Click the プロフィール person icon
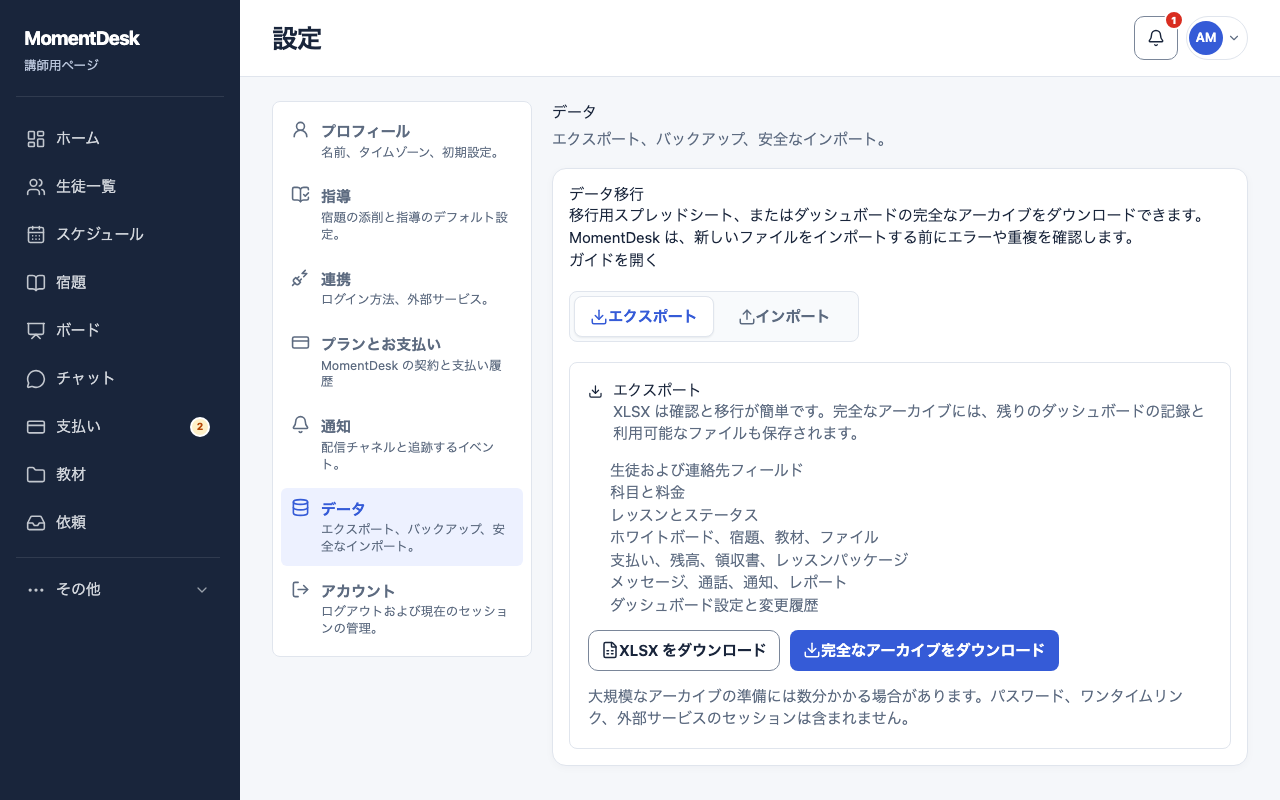1280x800 pixels. click(x=300, y=130)
